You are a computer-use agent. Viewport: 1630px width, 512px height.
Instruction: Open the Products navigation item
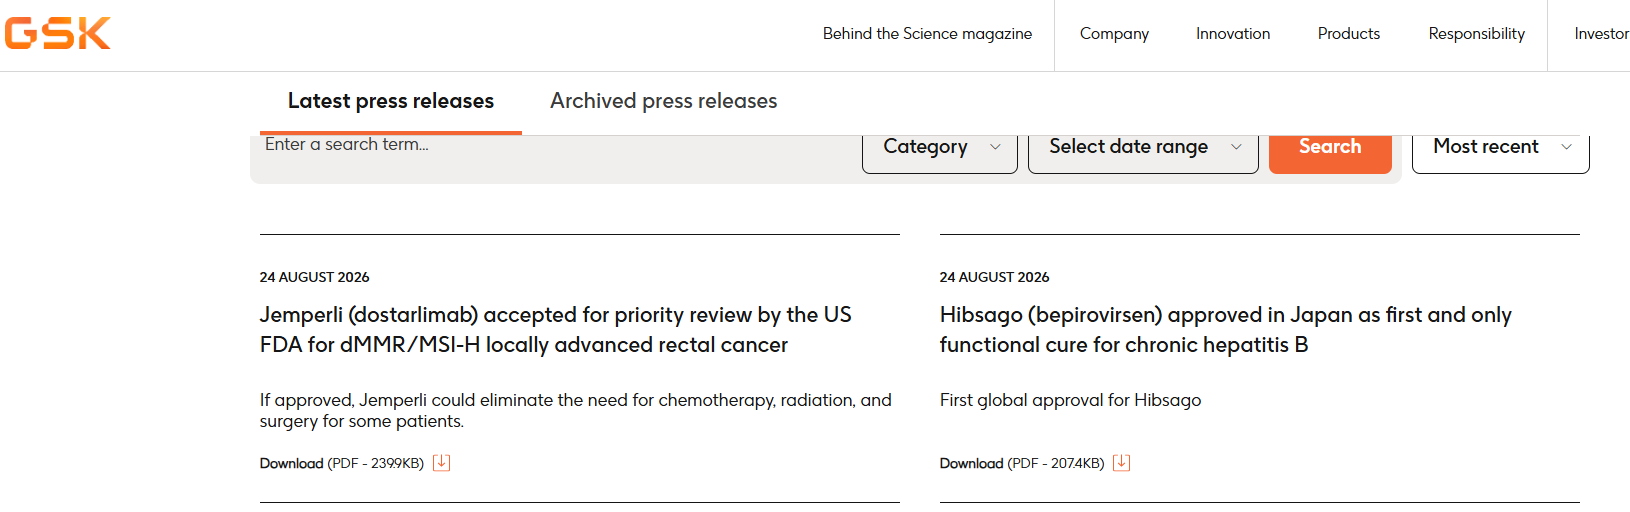1348,34
